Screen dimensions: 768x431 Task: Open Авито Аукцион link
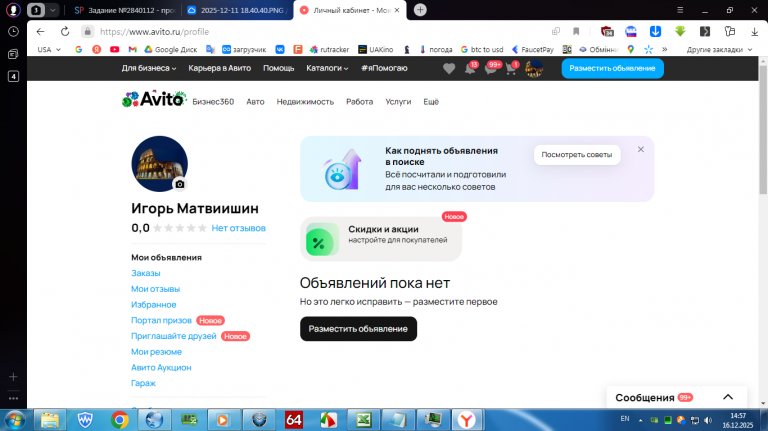point(161,367)
